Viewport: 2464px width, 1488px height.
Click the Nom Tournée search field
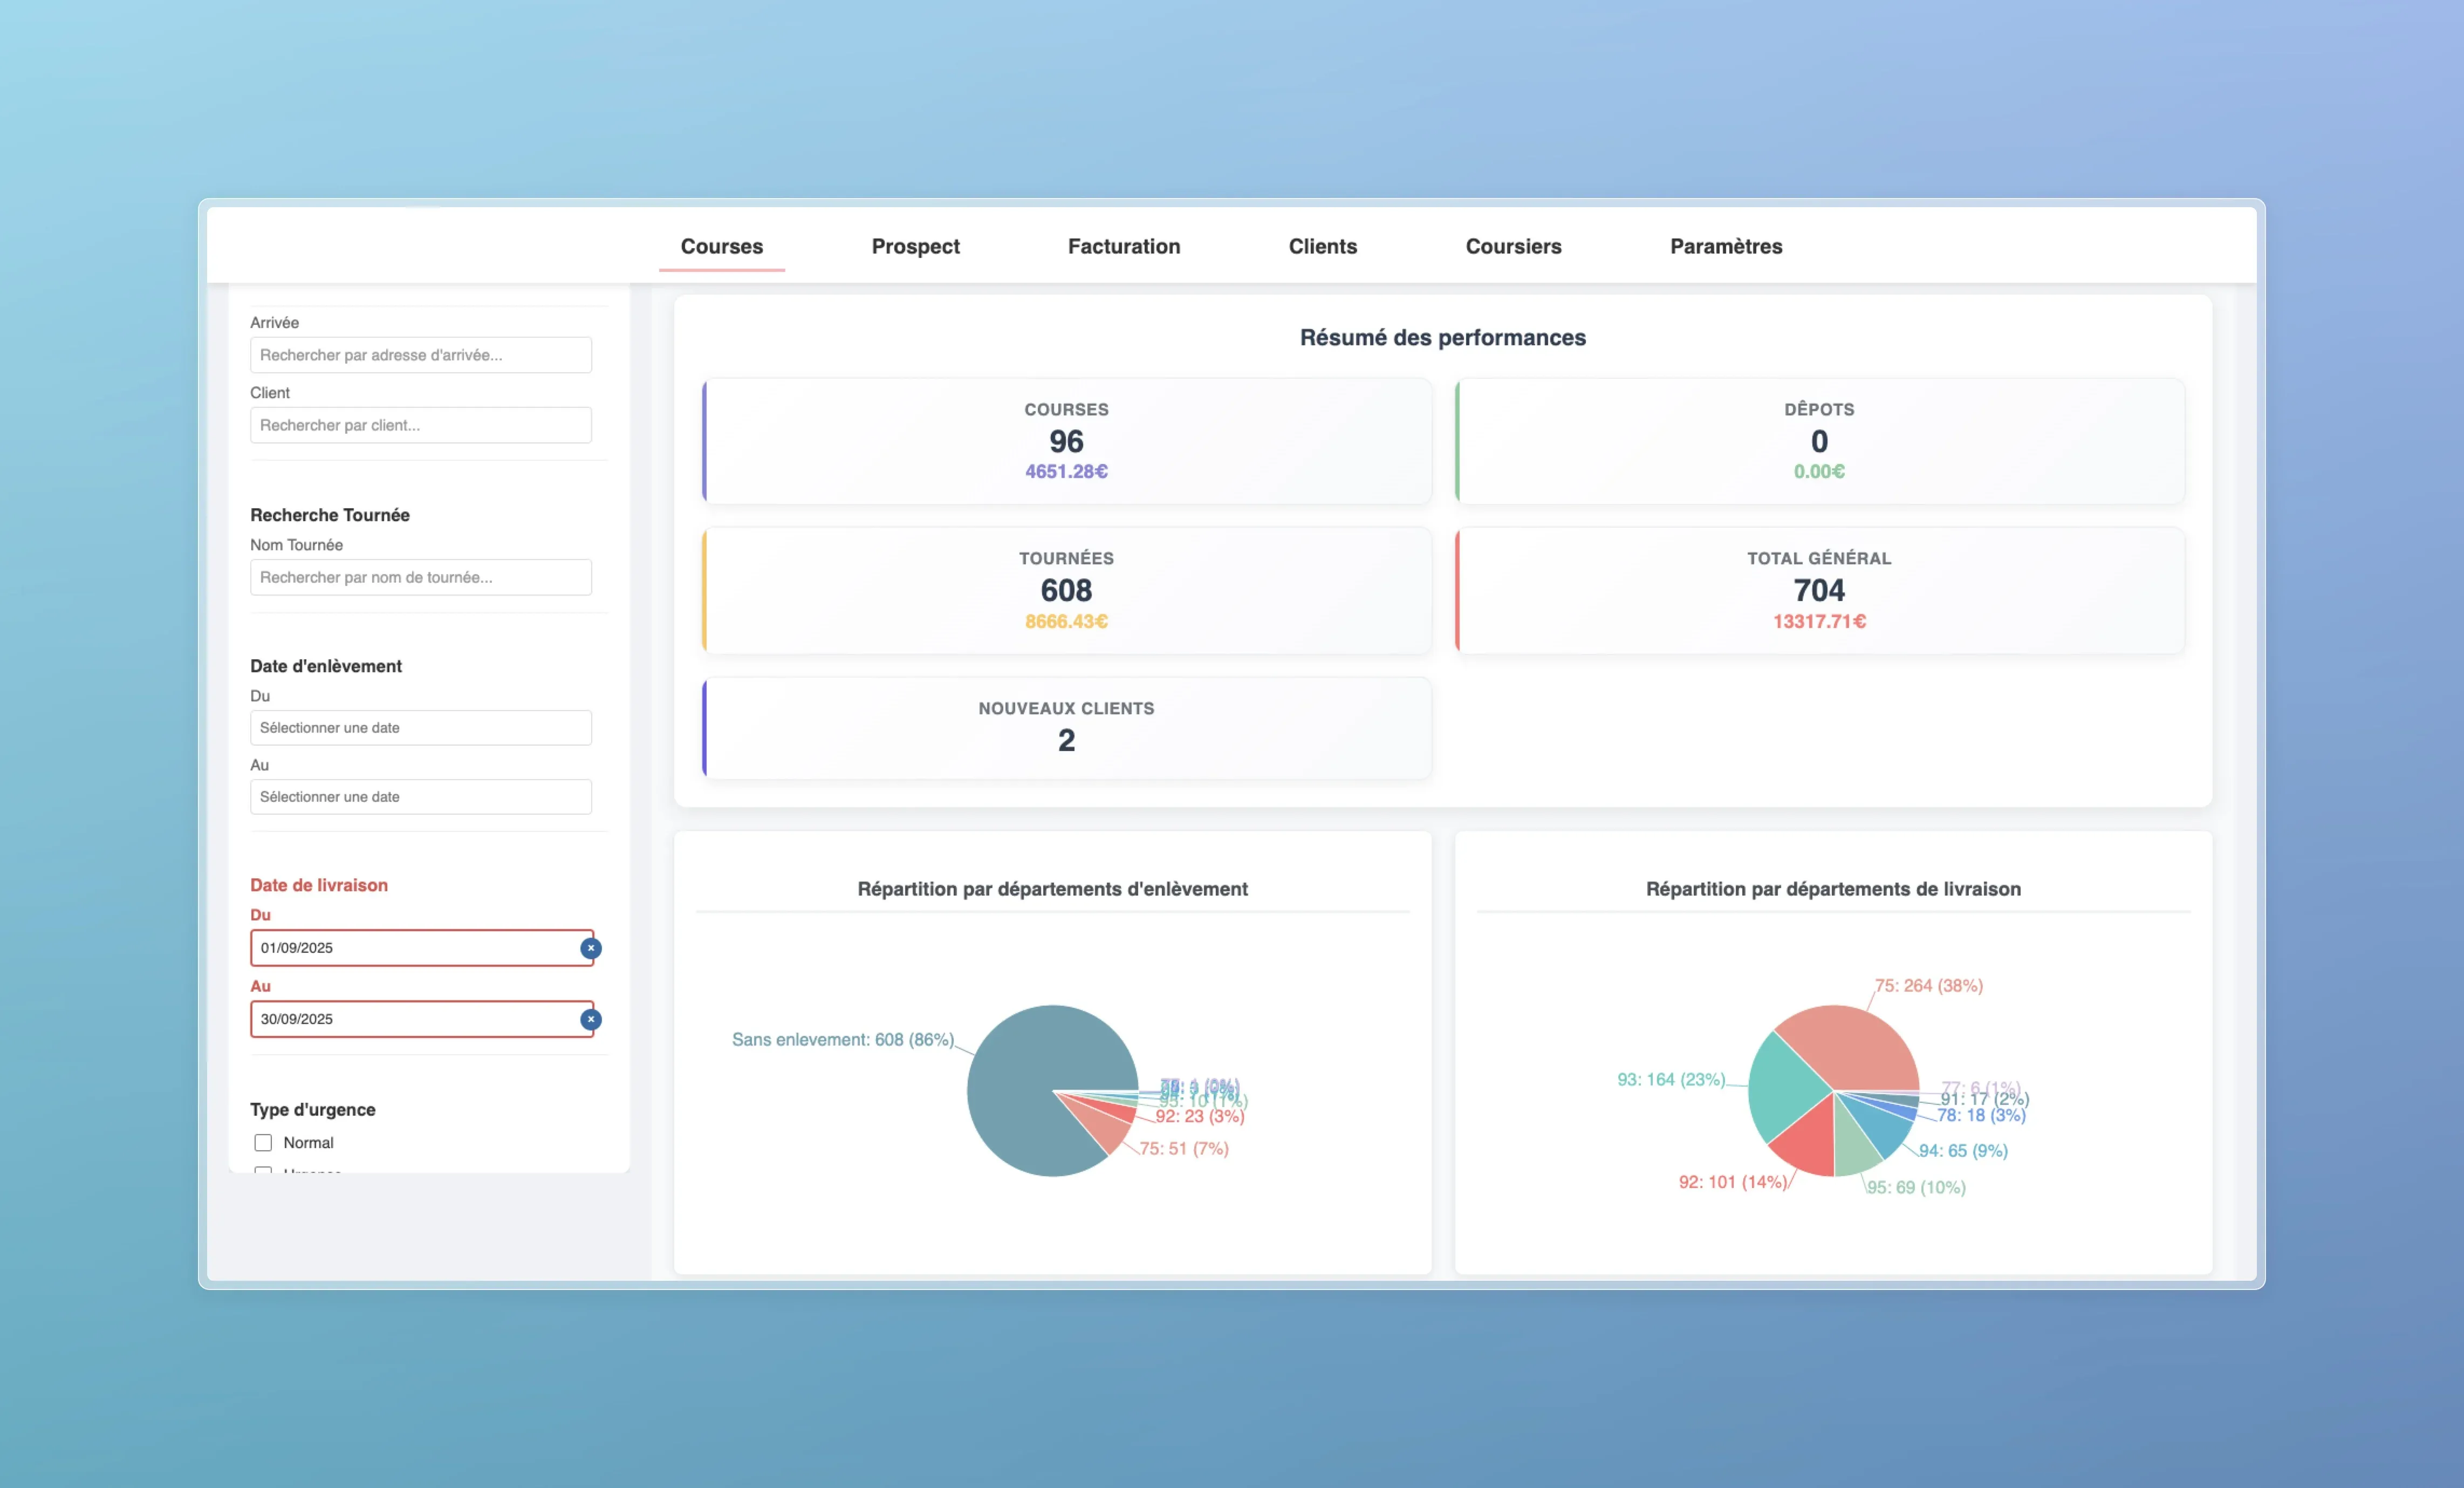[420, 577]
